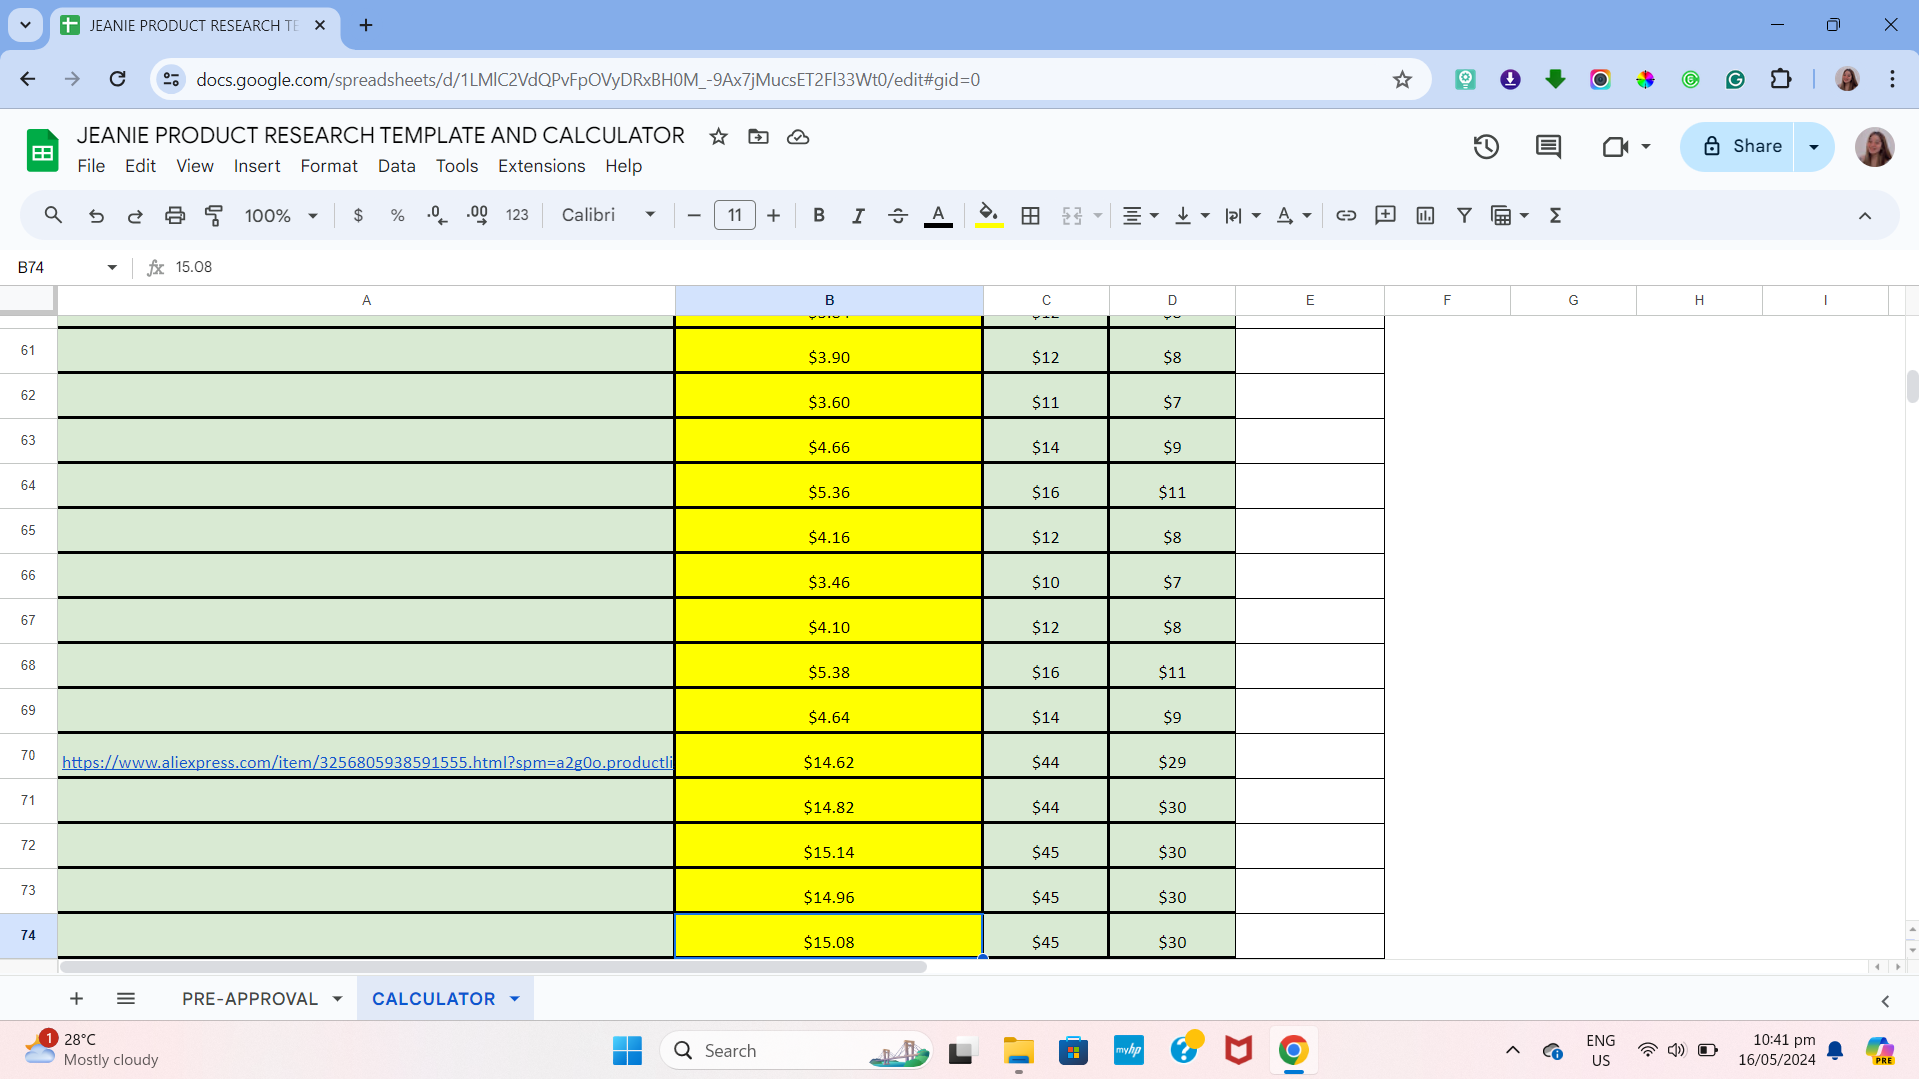
Task: Redo the last undone action
Action: (135, 215)
